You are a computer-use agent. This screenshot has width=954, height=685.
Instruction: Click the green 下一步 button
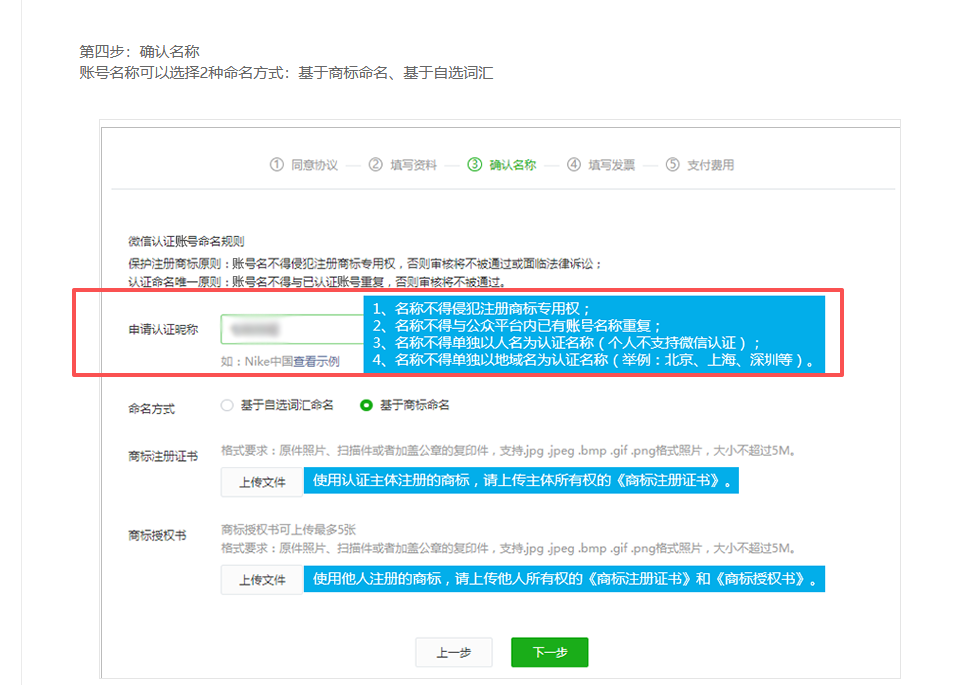(x=549, y=653)
